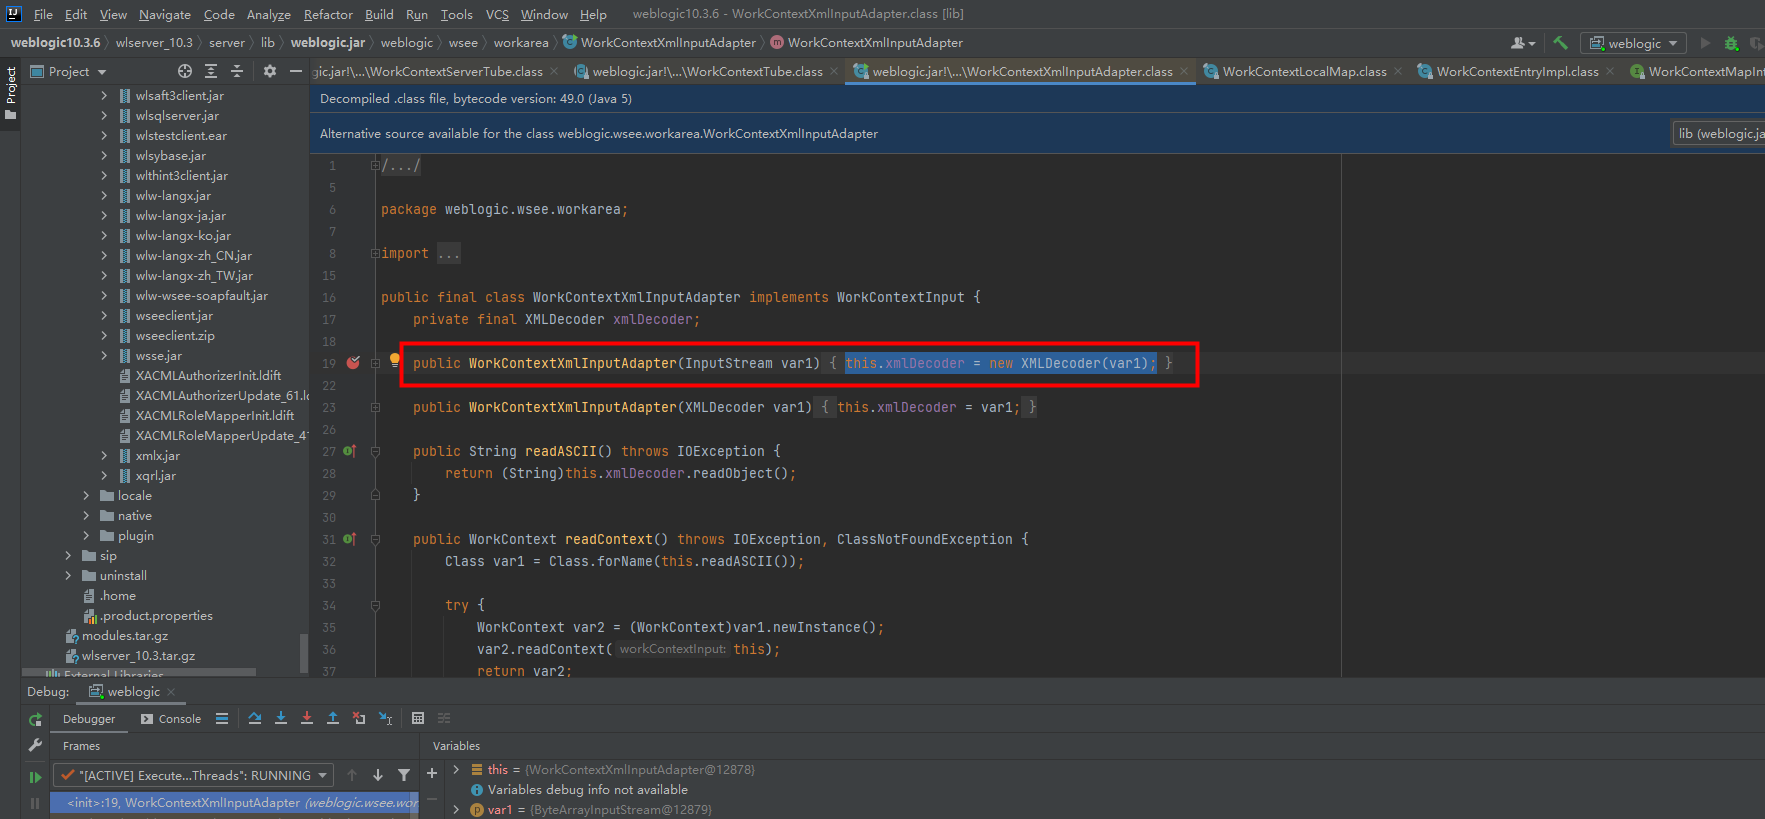Open the VCS menu
The width and height of the screenshot is (1765, 819).
(497, 14)
